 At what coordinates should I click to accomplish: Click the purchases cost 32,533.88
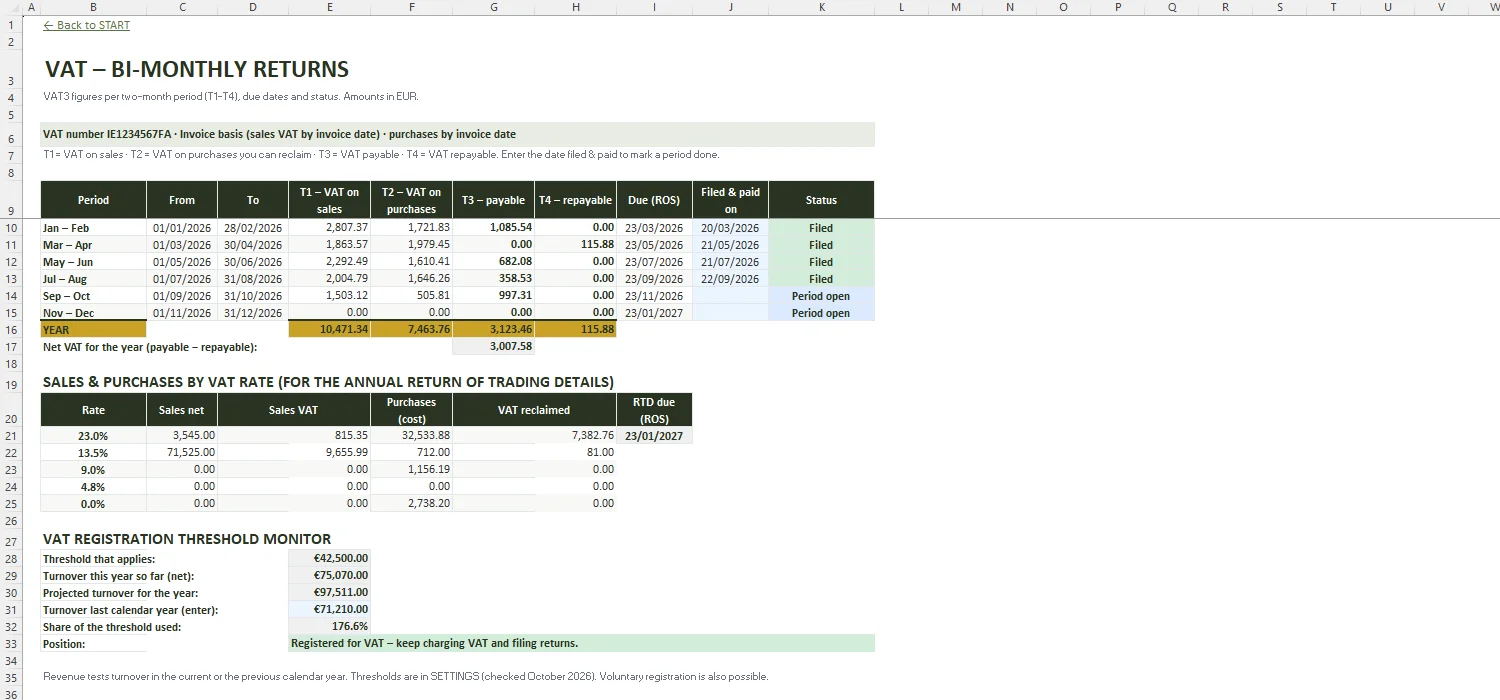(x=411, y=436)
